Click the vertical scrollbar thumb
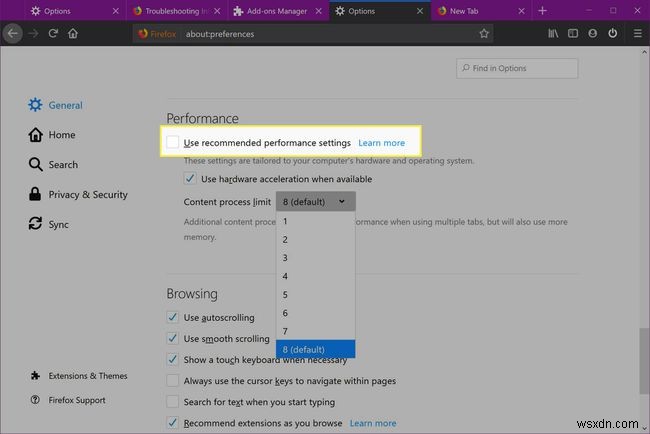Image resolution: width=650 pixels, height=434 pixels. point(644,361)
